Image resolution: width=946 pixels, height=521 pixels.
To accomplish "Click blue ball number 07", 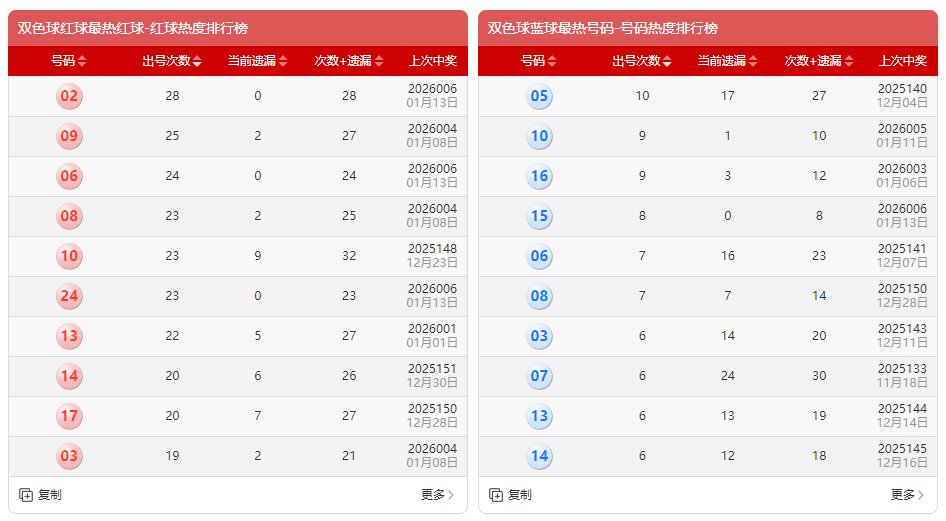I will point(540,377).
